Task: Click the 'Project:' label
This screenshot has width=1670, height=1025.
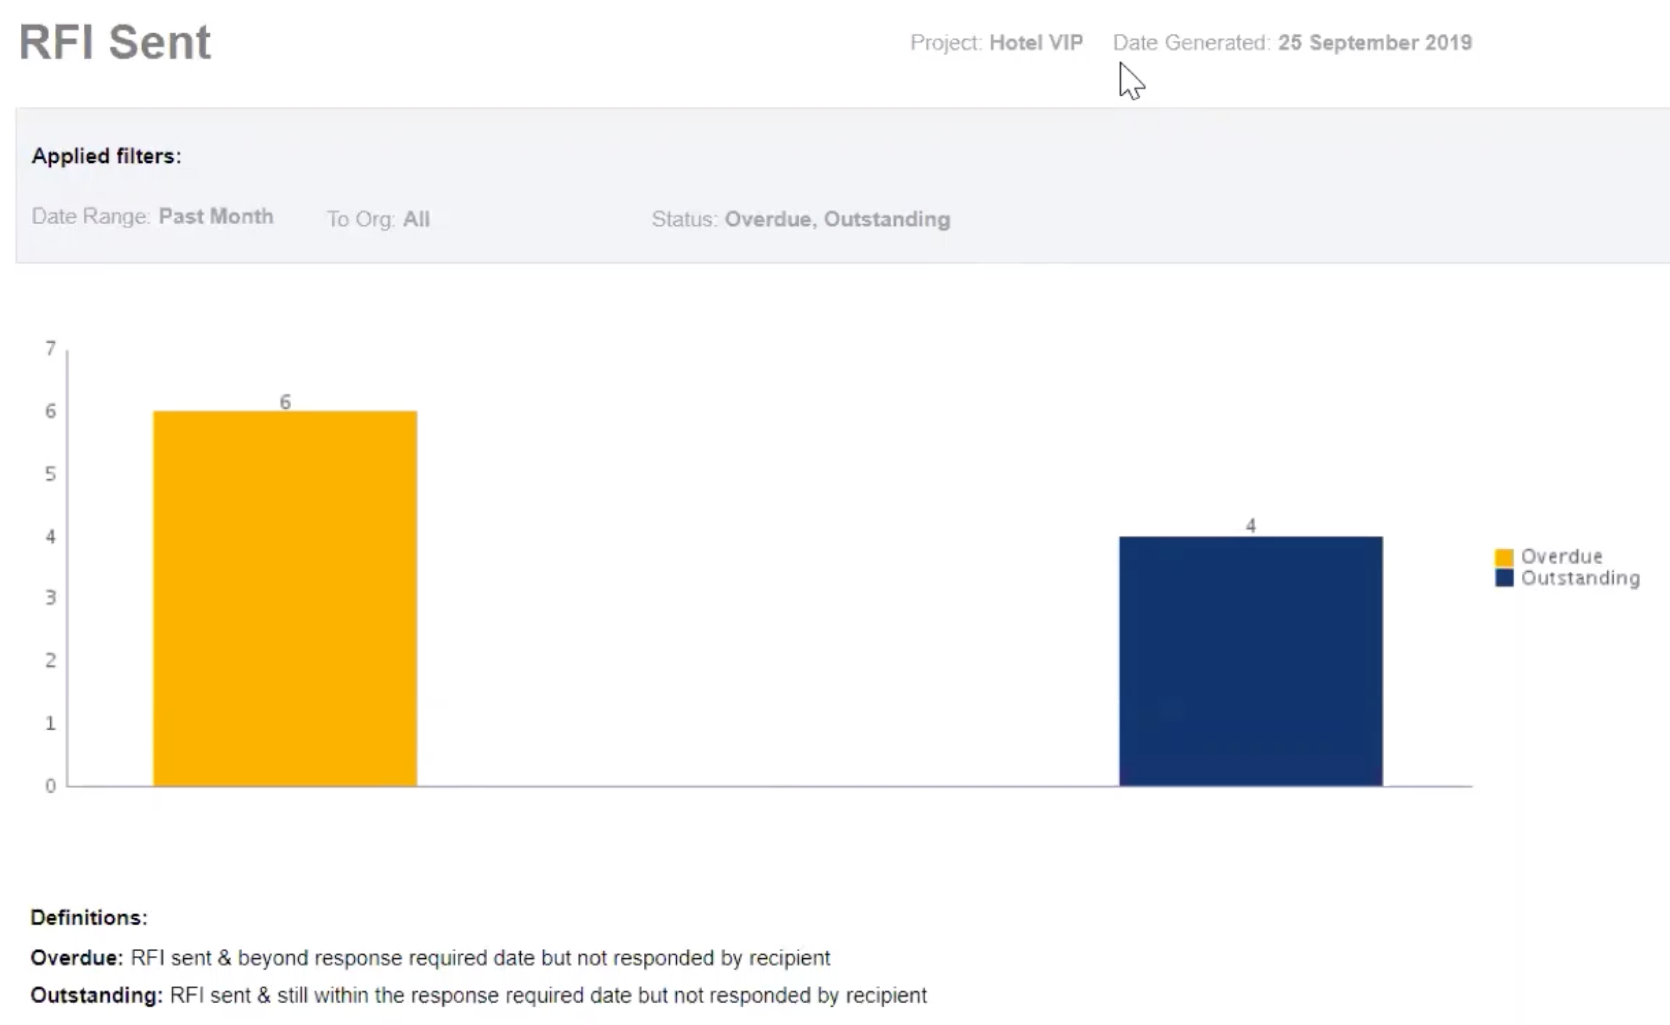Action: [x=946, y=43]
